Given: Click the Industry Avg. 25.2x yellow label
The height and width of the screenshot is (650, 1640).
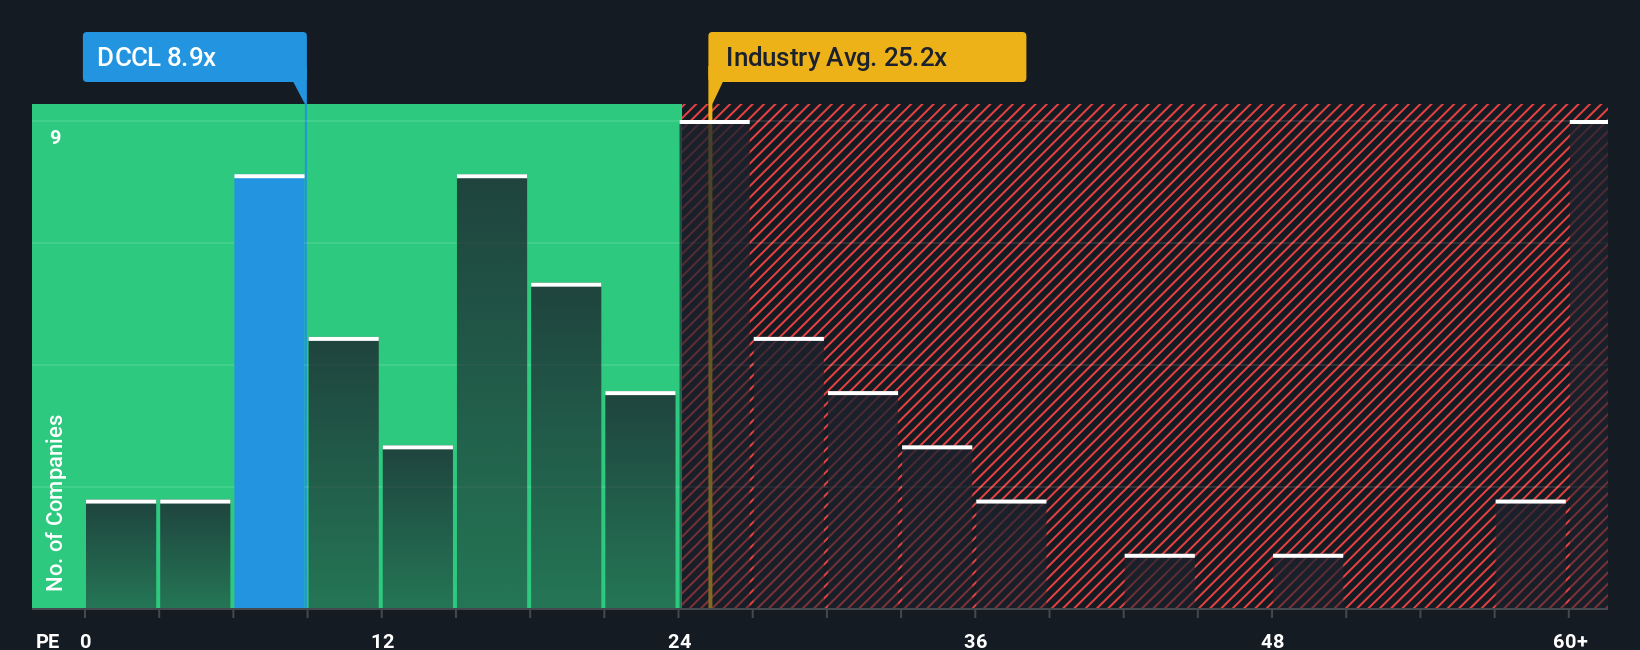Looking at the screenshot, I should pyautogui.click(x=867, y=57).
